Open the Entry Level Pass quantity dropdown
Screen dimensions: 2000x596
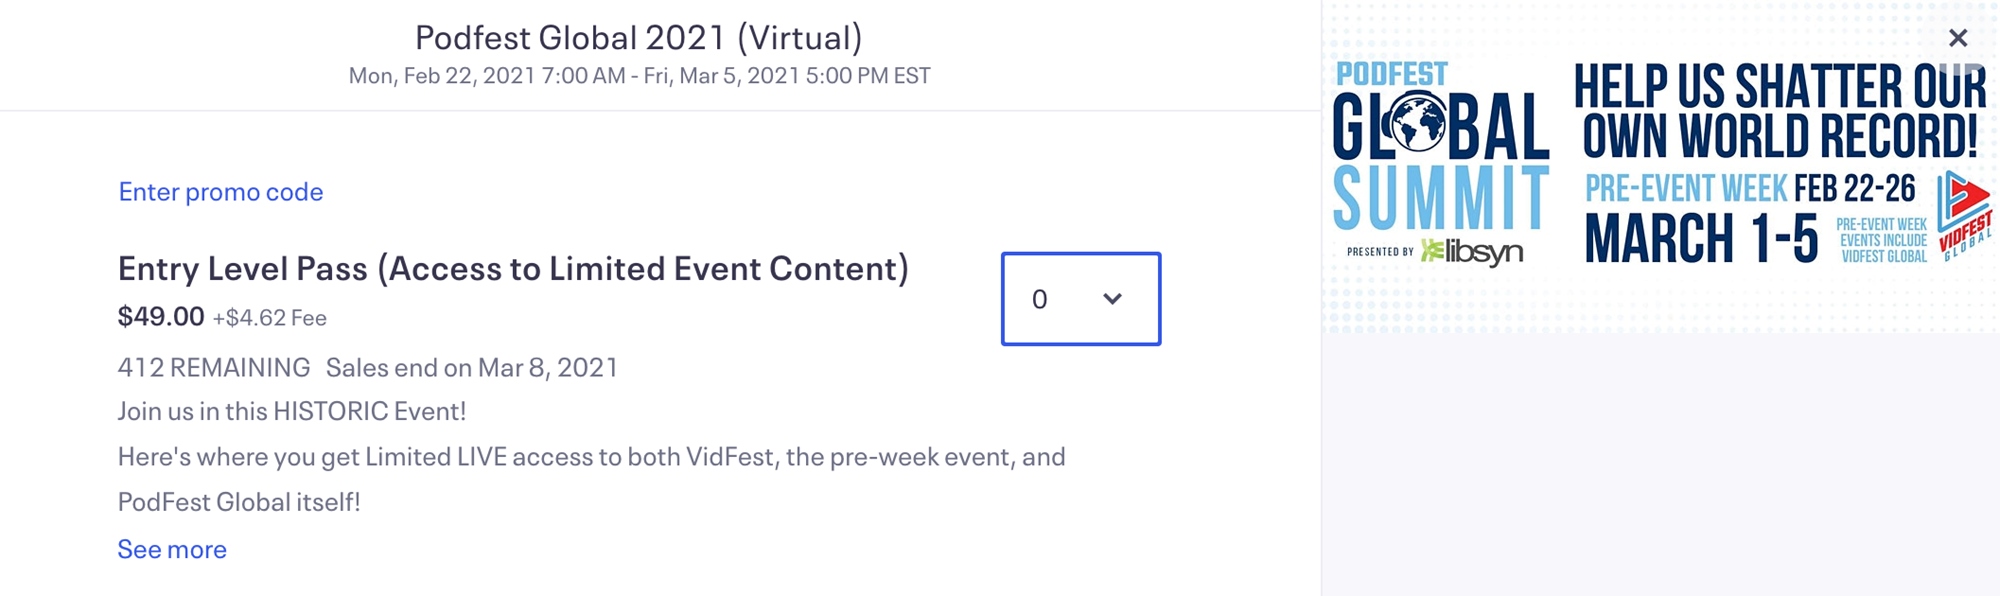click(x=1080, y=299)
